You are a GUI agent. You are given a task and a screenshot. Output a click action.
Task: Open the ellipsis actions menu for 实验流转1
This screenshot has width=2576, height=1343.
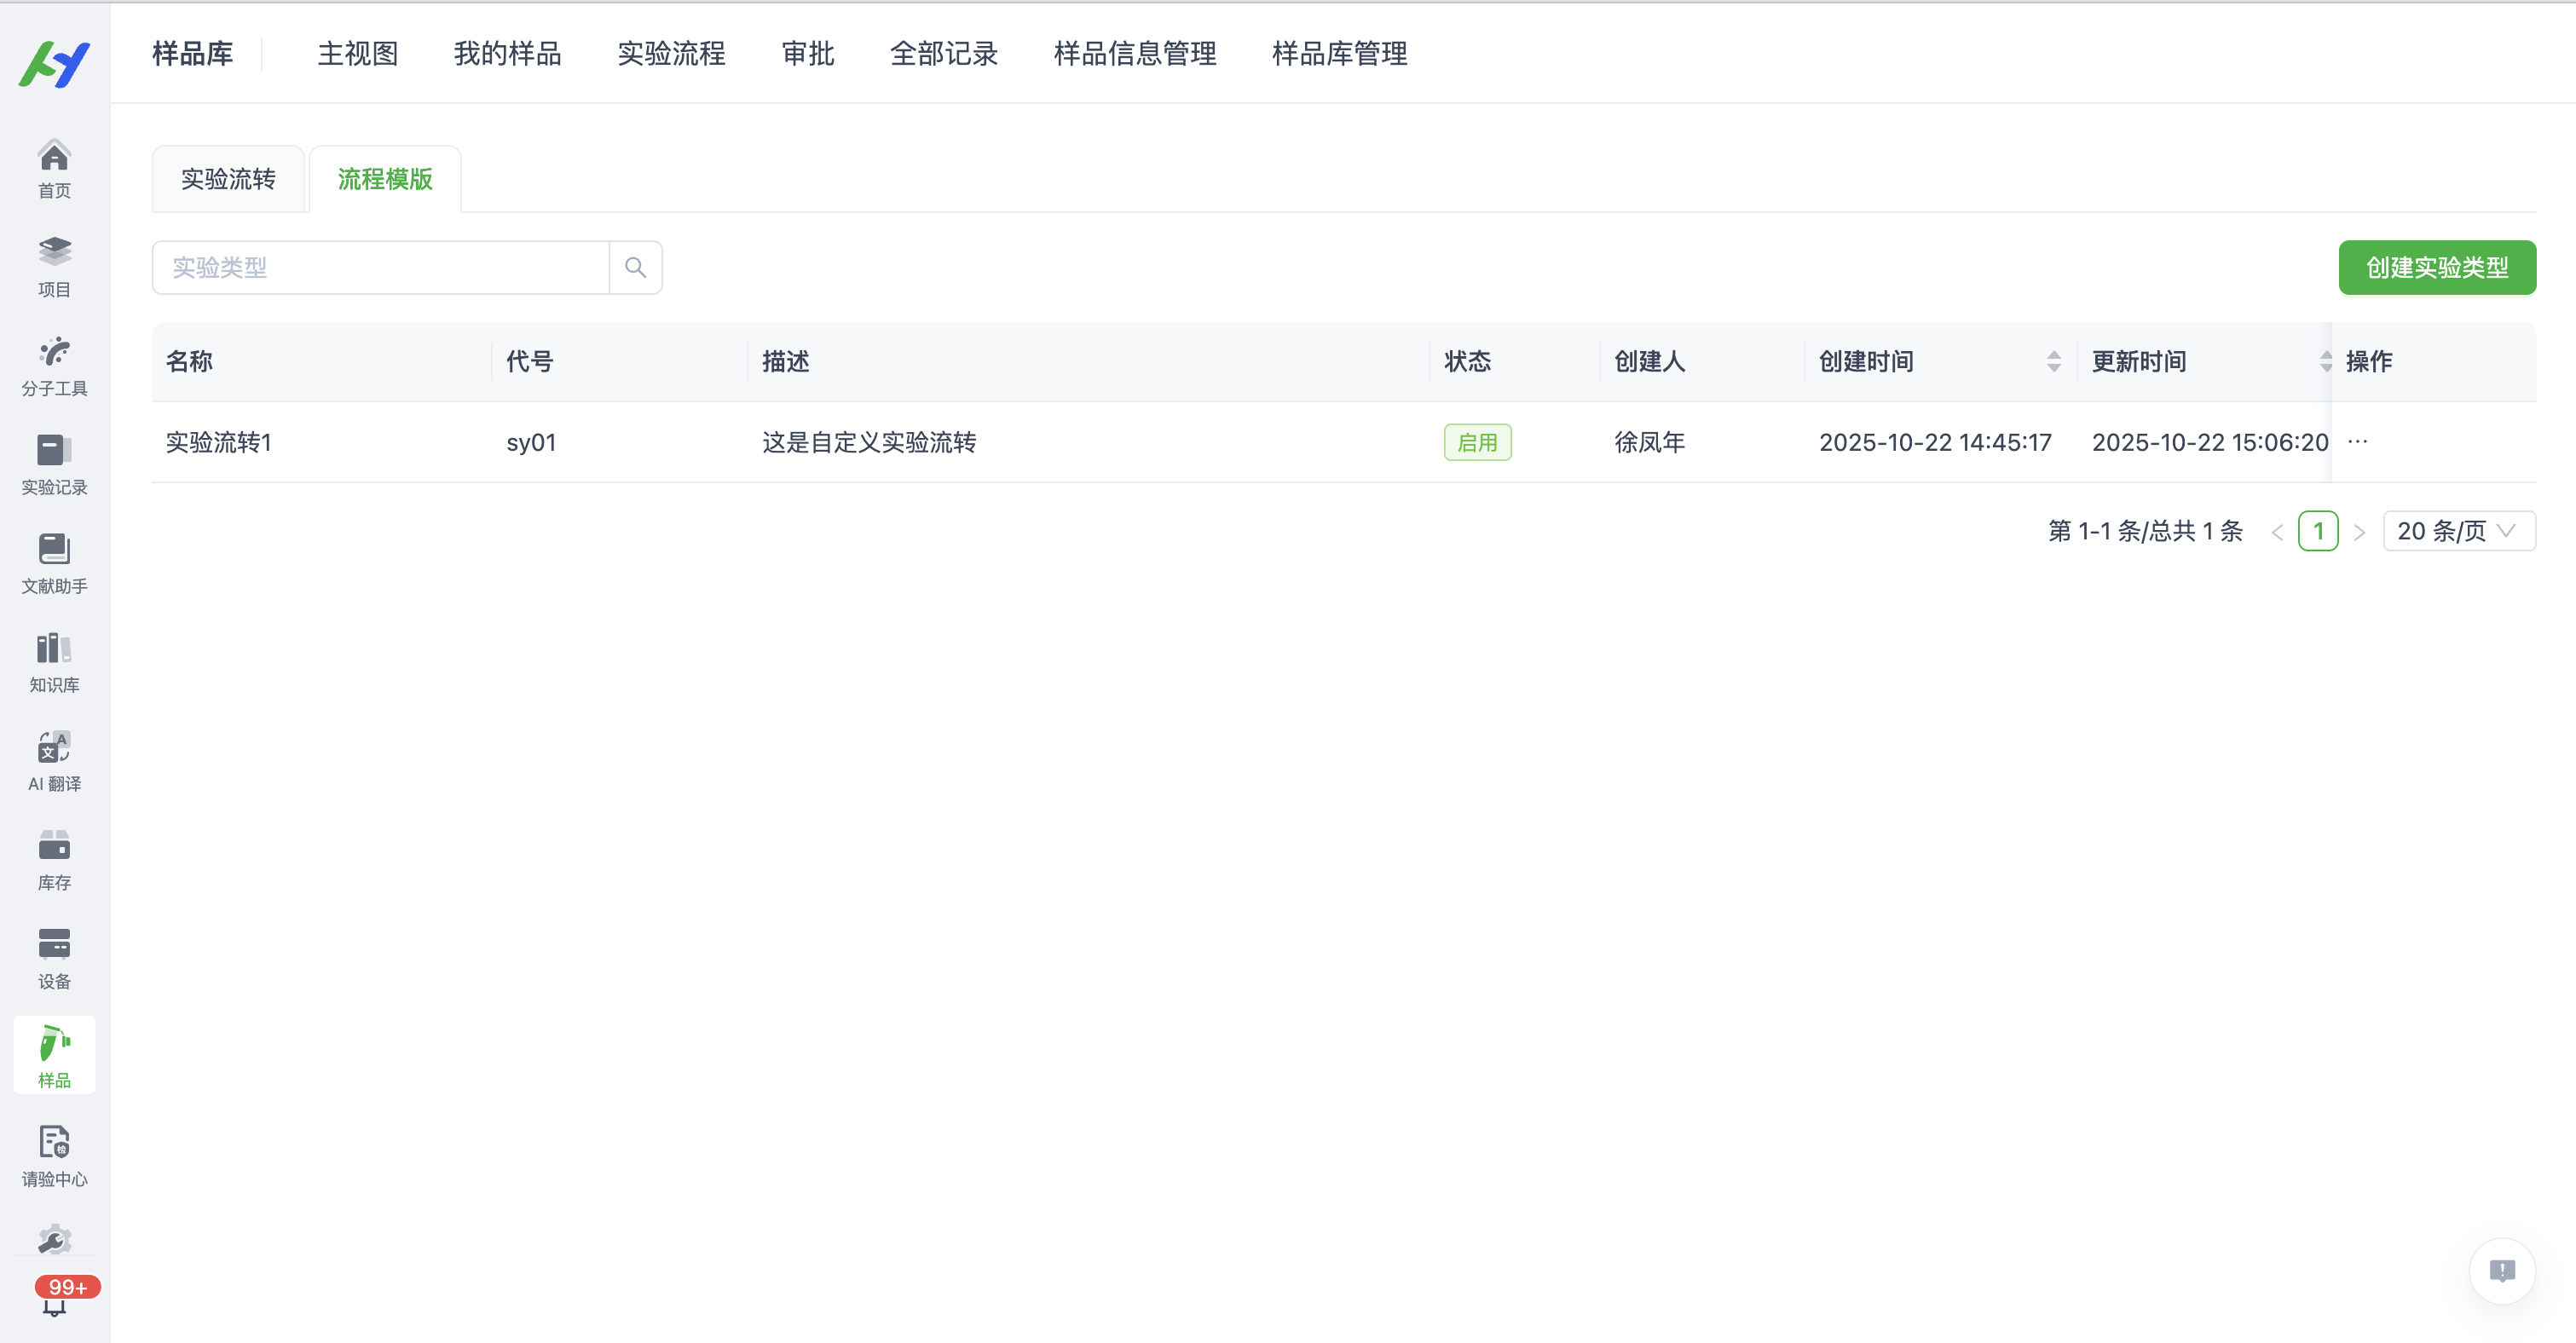tap(2359, 441)
